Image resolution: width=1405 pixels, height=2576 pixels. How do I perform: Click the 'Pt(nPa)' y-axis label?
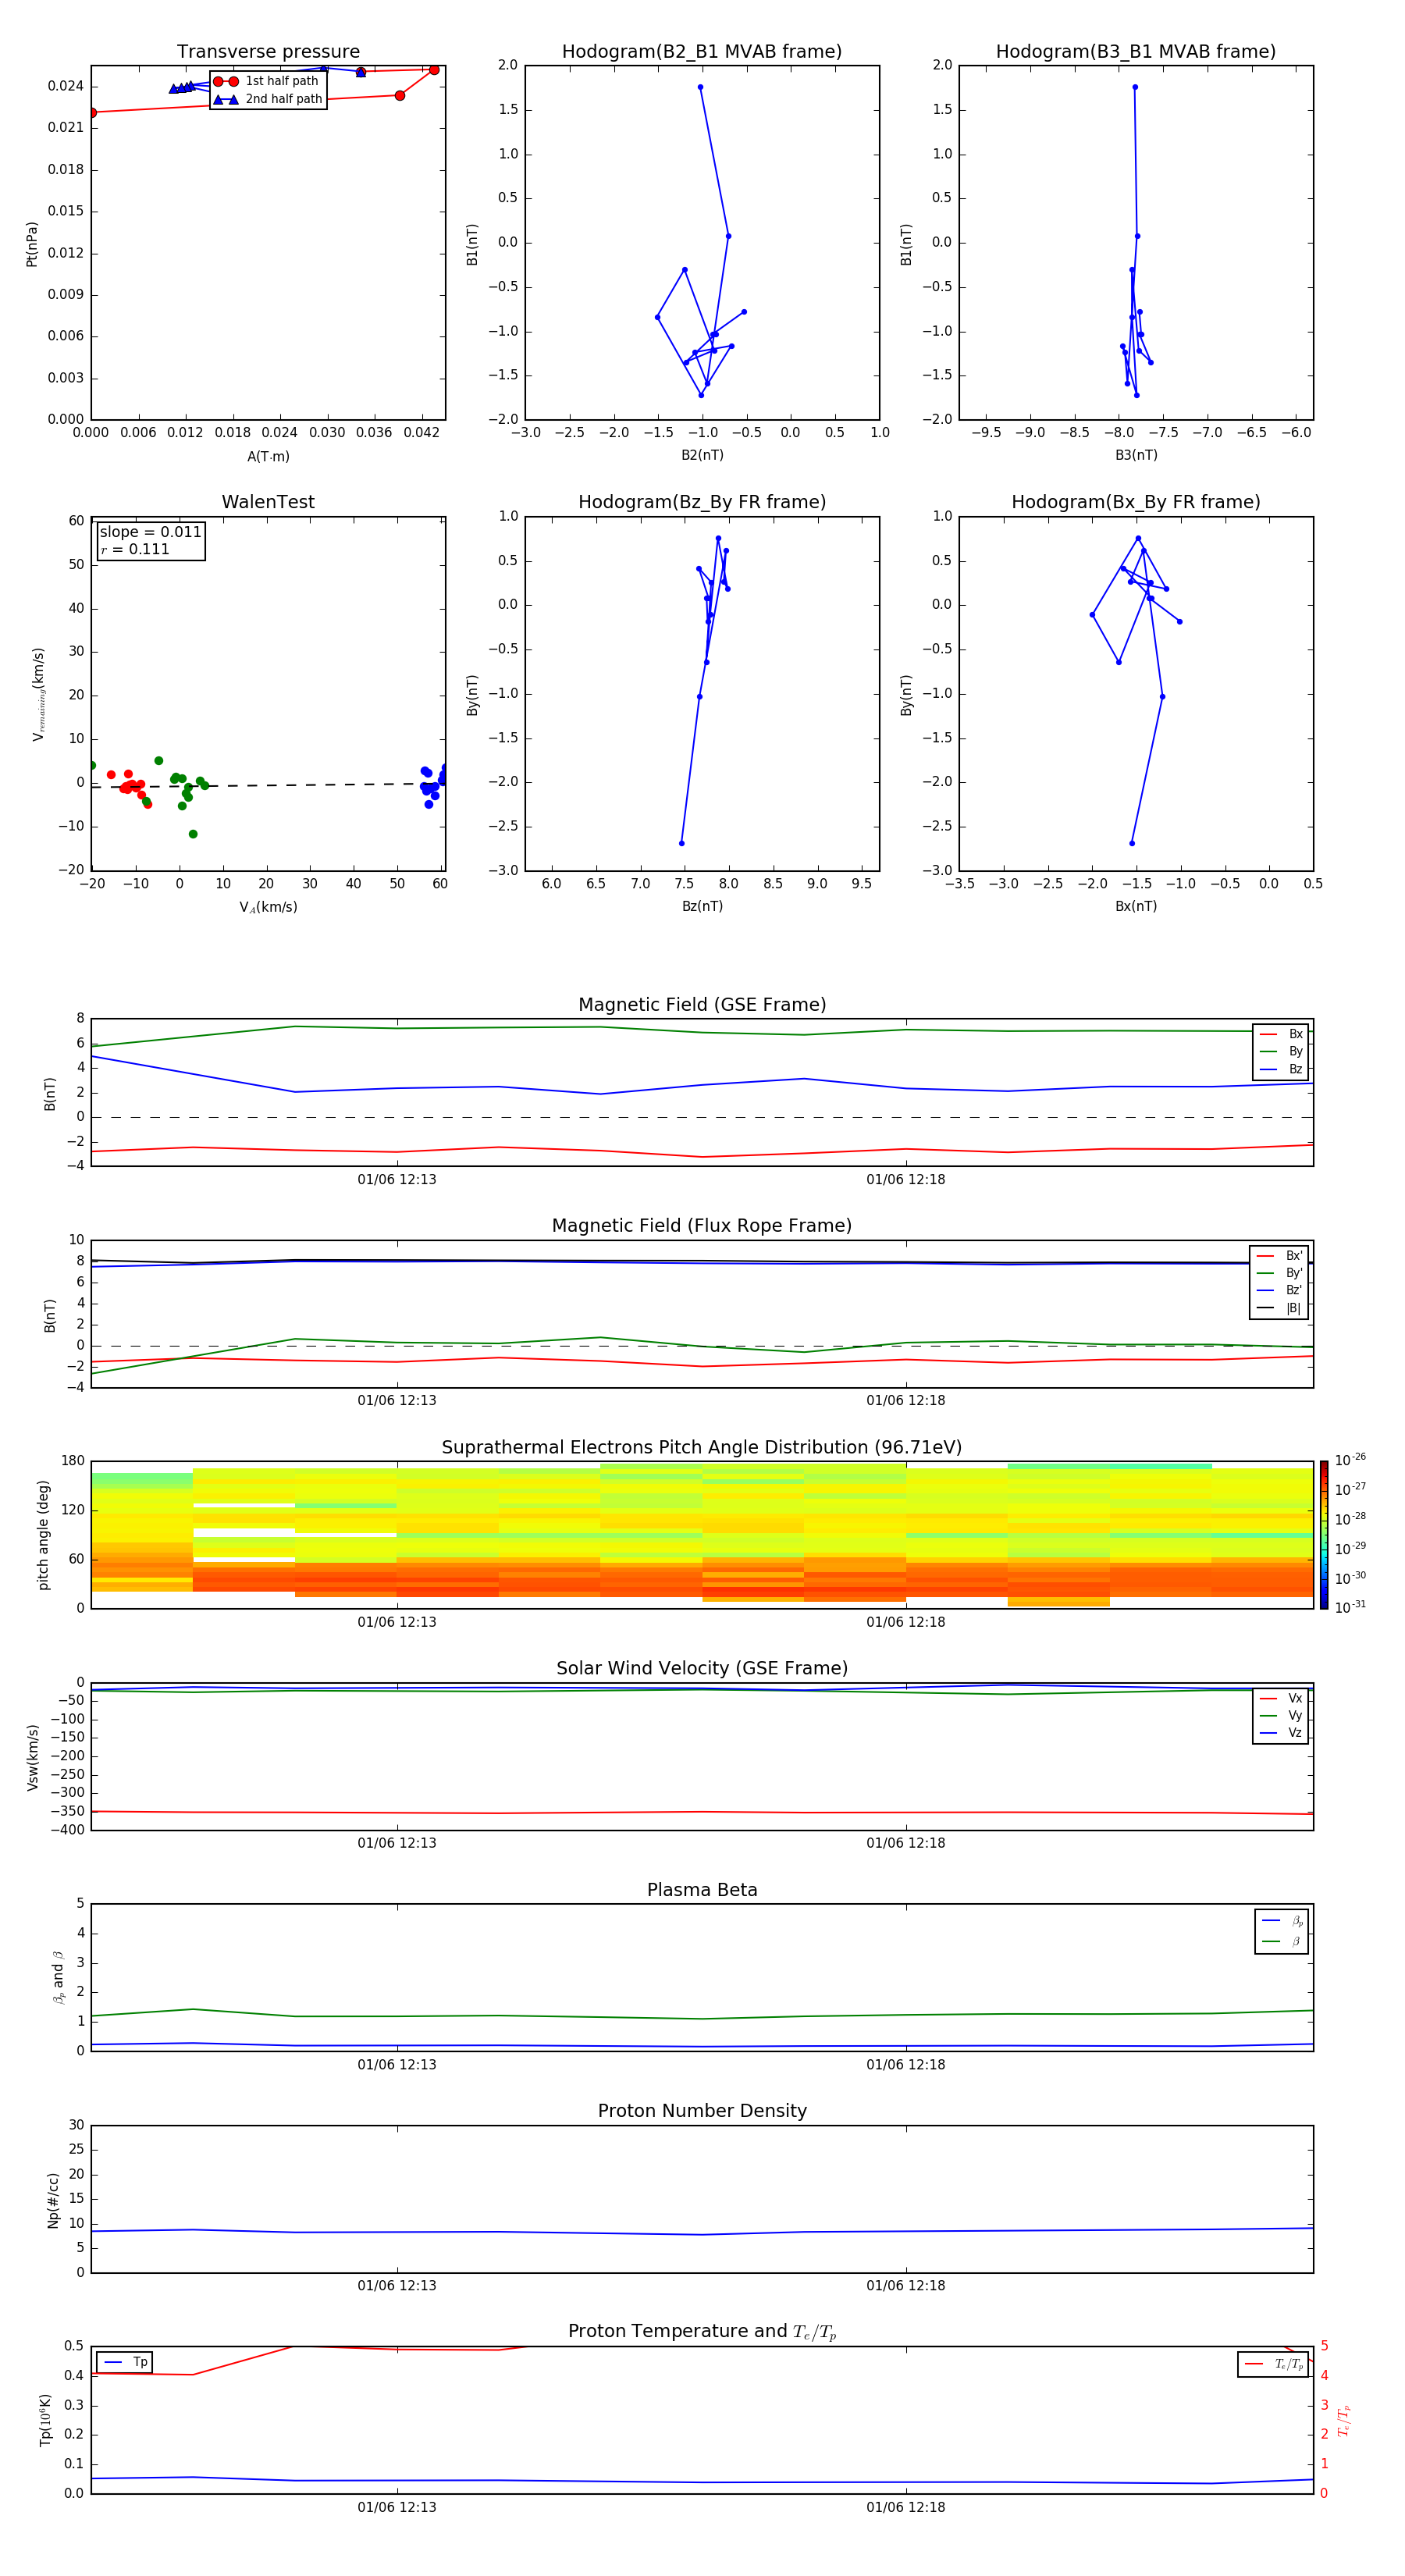pos(32,244)
